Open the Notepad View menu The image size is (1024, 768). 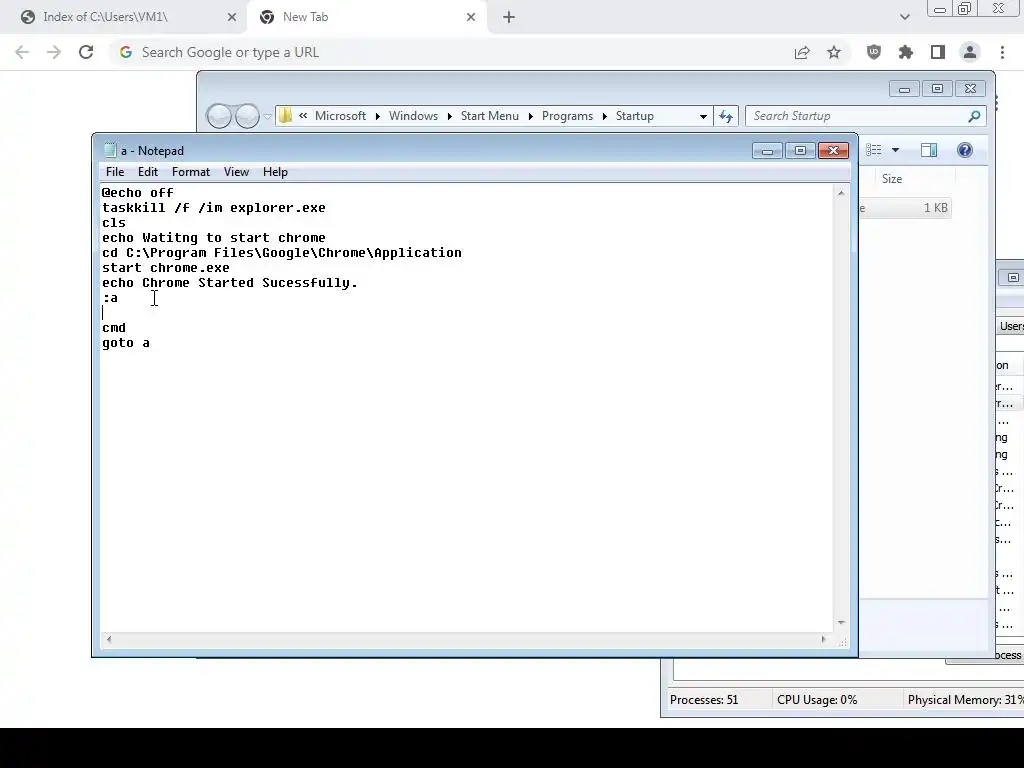[x=236, y=172]
